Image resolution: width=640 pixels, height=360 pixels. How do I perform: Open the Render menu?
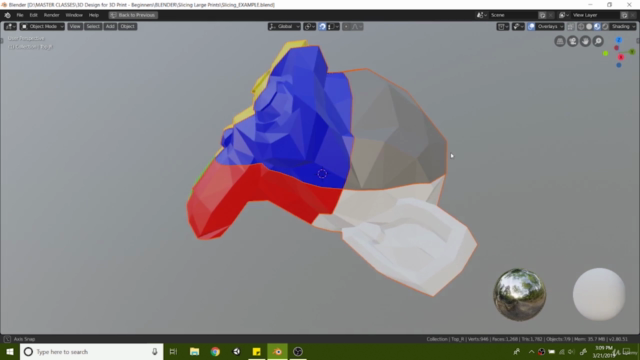pos(51,15)
